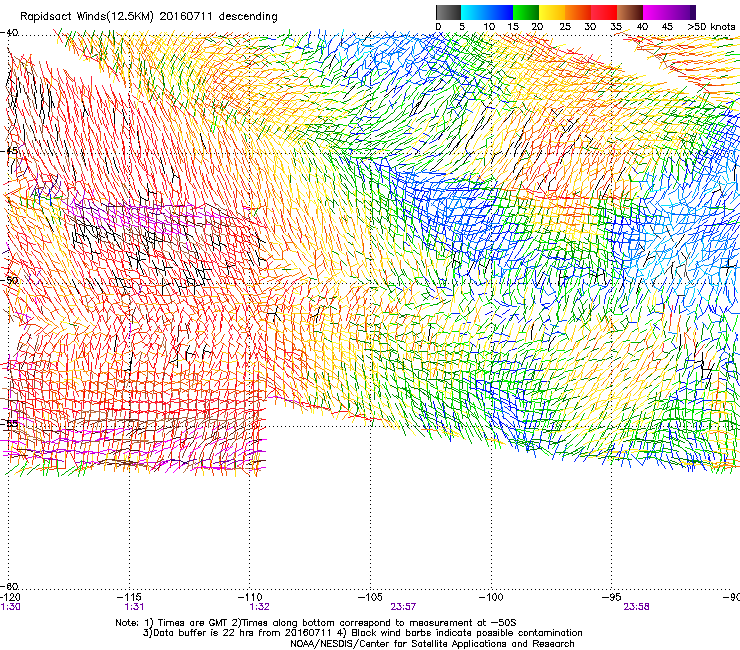
Task: Click the '-55' latitude axis label
Action: click(x=9, y=423)
